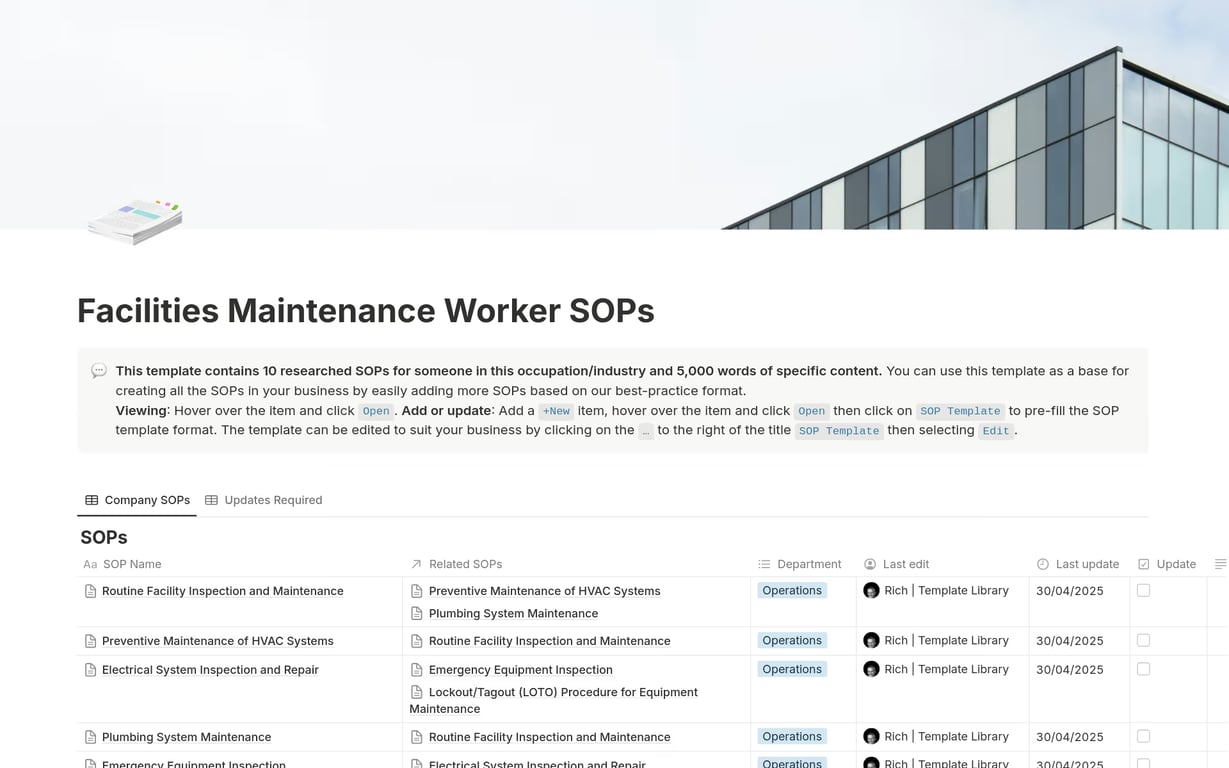1229x768 pixels.
Task: Click avatar in Preventive Maintenance HVAC row
Action: click(871, 640)
